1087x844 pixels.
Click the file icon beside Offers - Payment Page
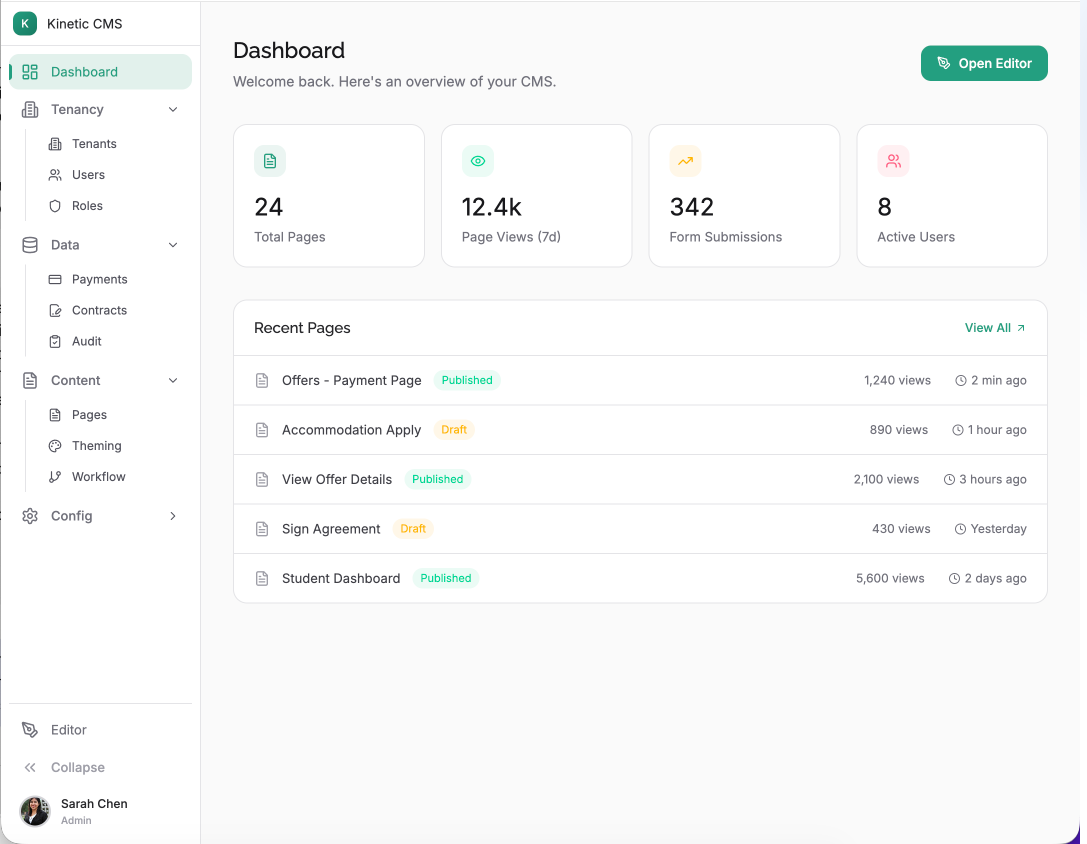coord(262,381)
